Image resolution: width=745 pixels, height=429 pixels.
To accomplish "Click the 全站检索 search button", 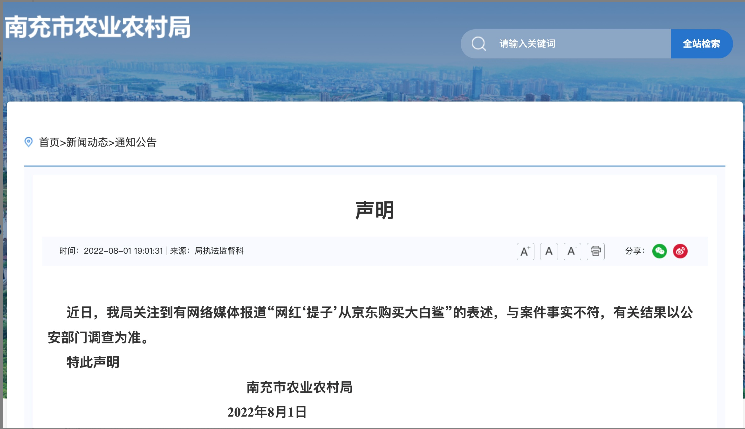I will (702, 44).
